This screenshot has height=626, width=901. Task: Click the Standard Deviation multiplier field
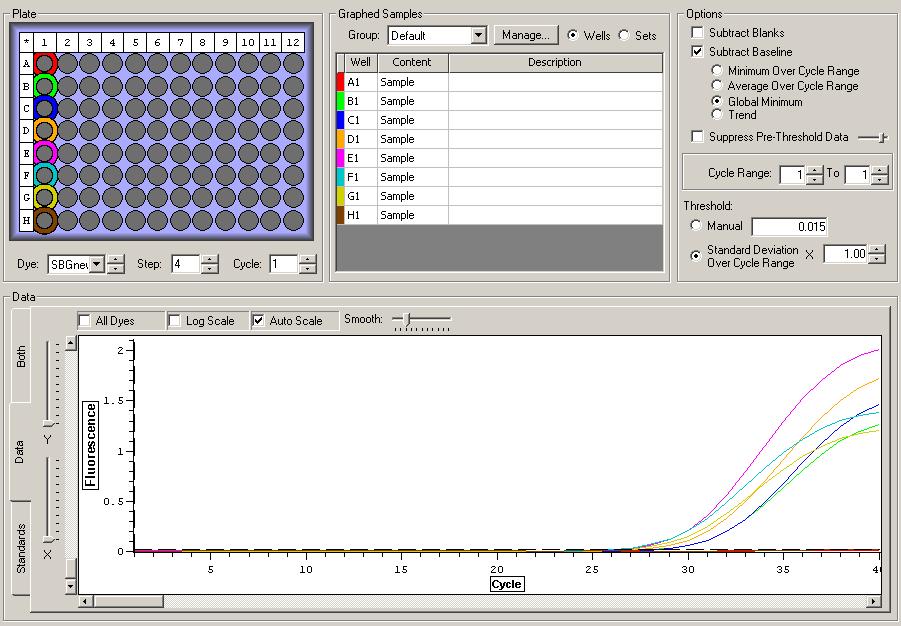pyautogui.click(x=845, y=254)
